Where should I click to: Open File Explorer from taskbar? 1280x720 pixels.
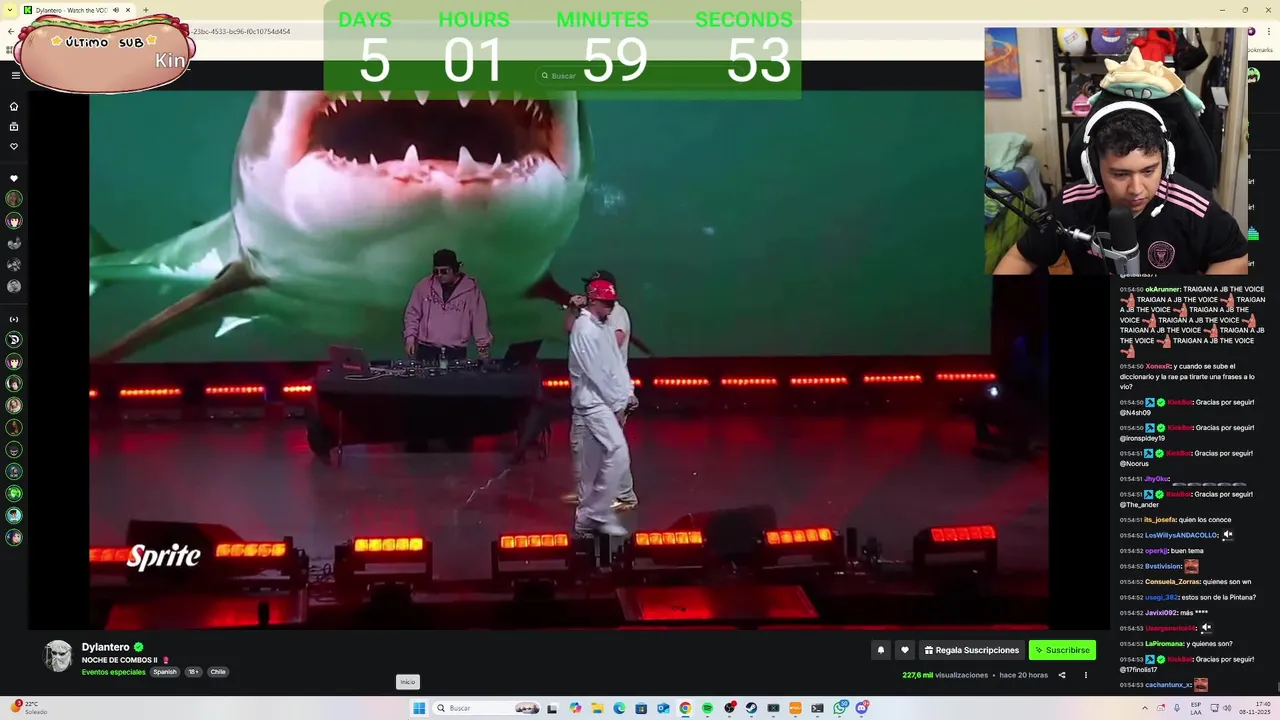click(x=597, y=708)
